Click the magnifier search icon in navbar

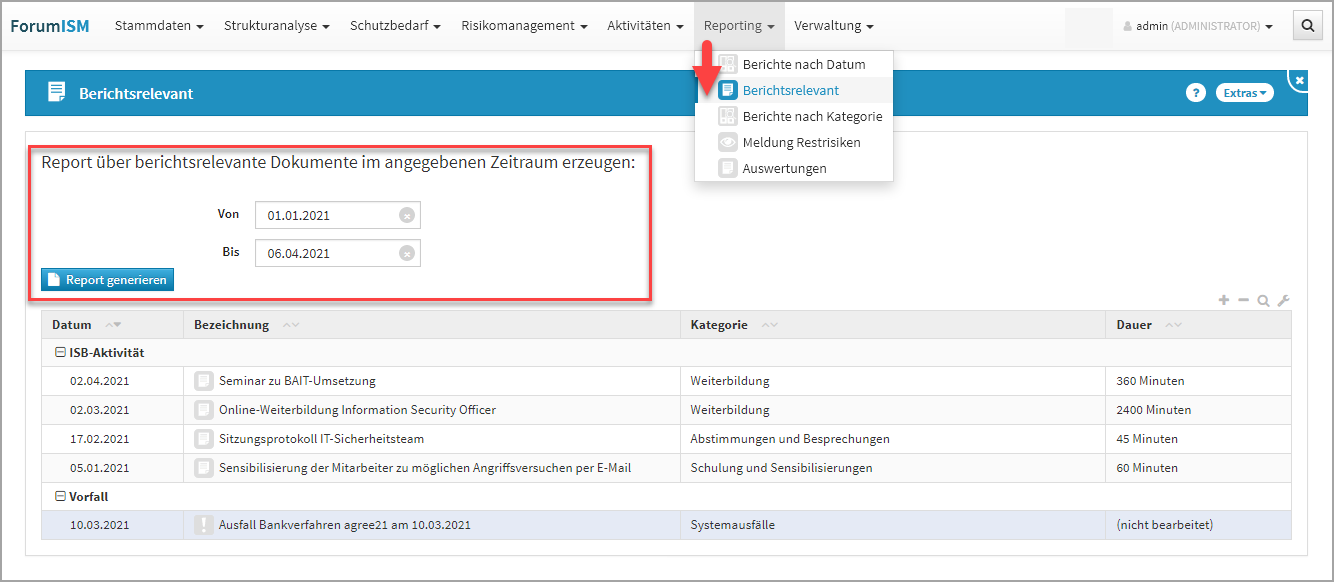click(1307, 26)
